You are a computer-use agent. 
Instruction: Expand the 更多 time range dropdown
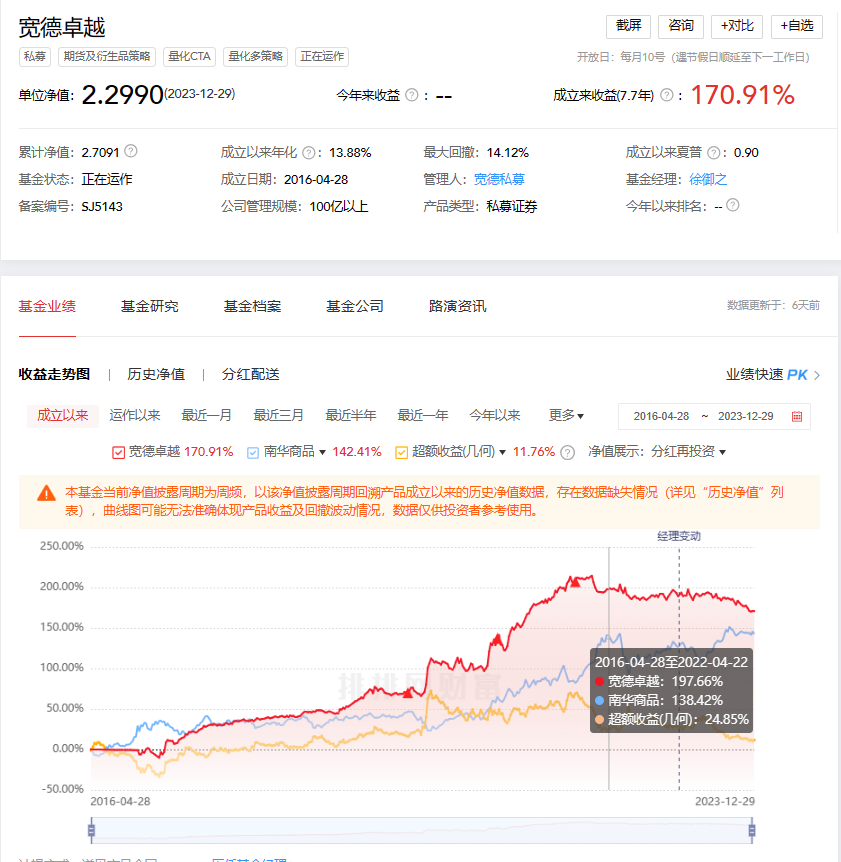click(566, 416)
